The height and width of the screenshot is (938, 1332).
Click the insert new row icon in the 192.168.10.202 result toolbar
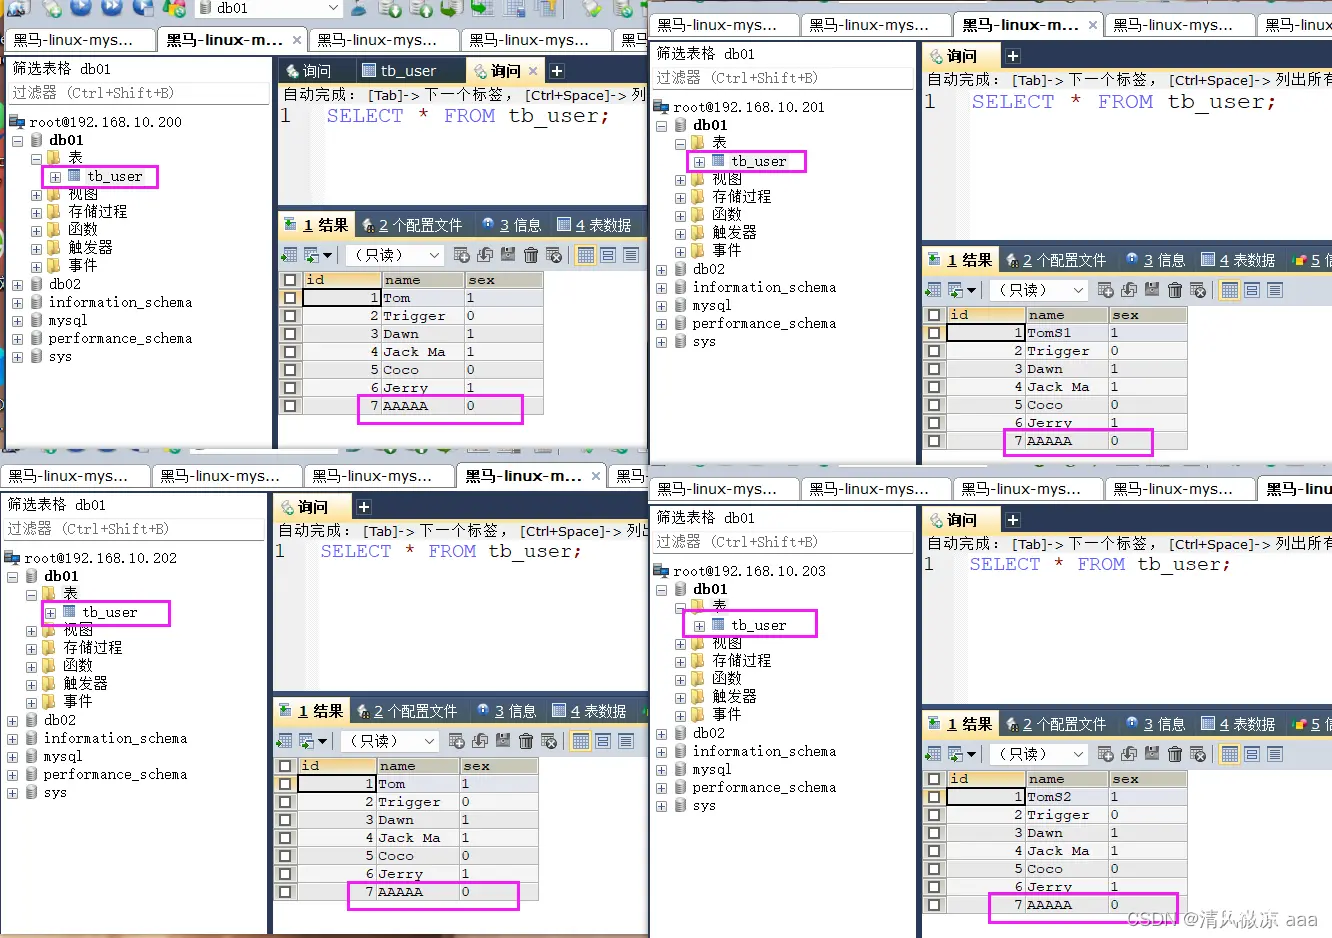tap(456, 741)
